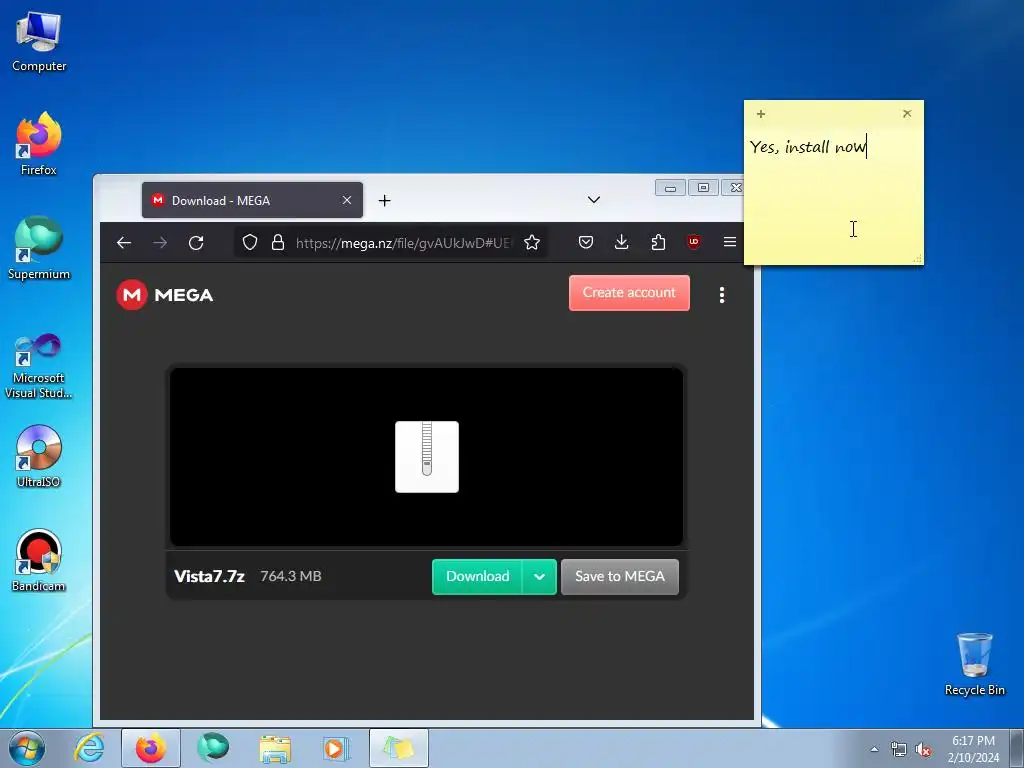Image resolution: width=1024 pixels, height=768 pixels.
Task: View site security via the padlock icon
Action: 278,243
